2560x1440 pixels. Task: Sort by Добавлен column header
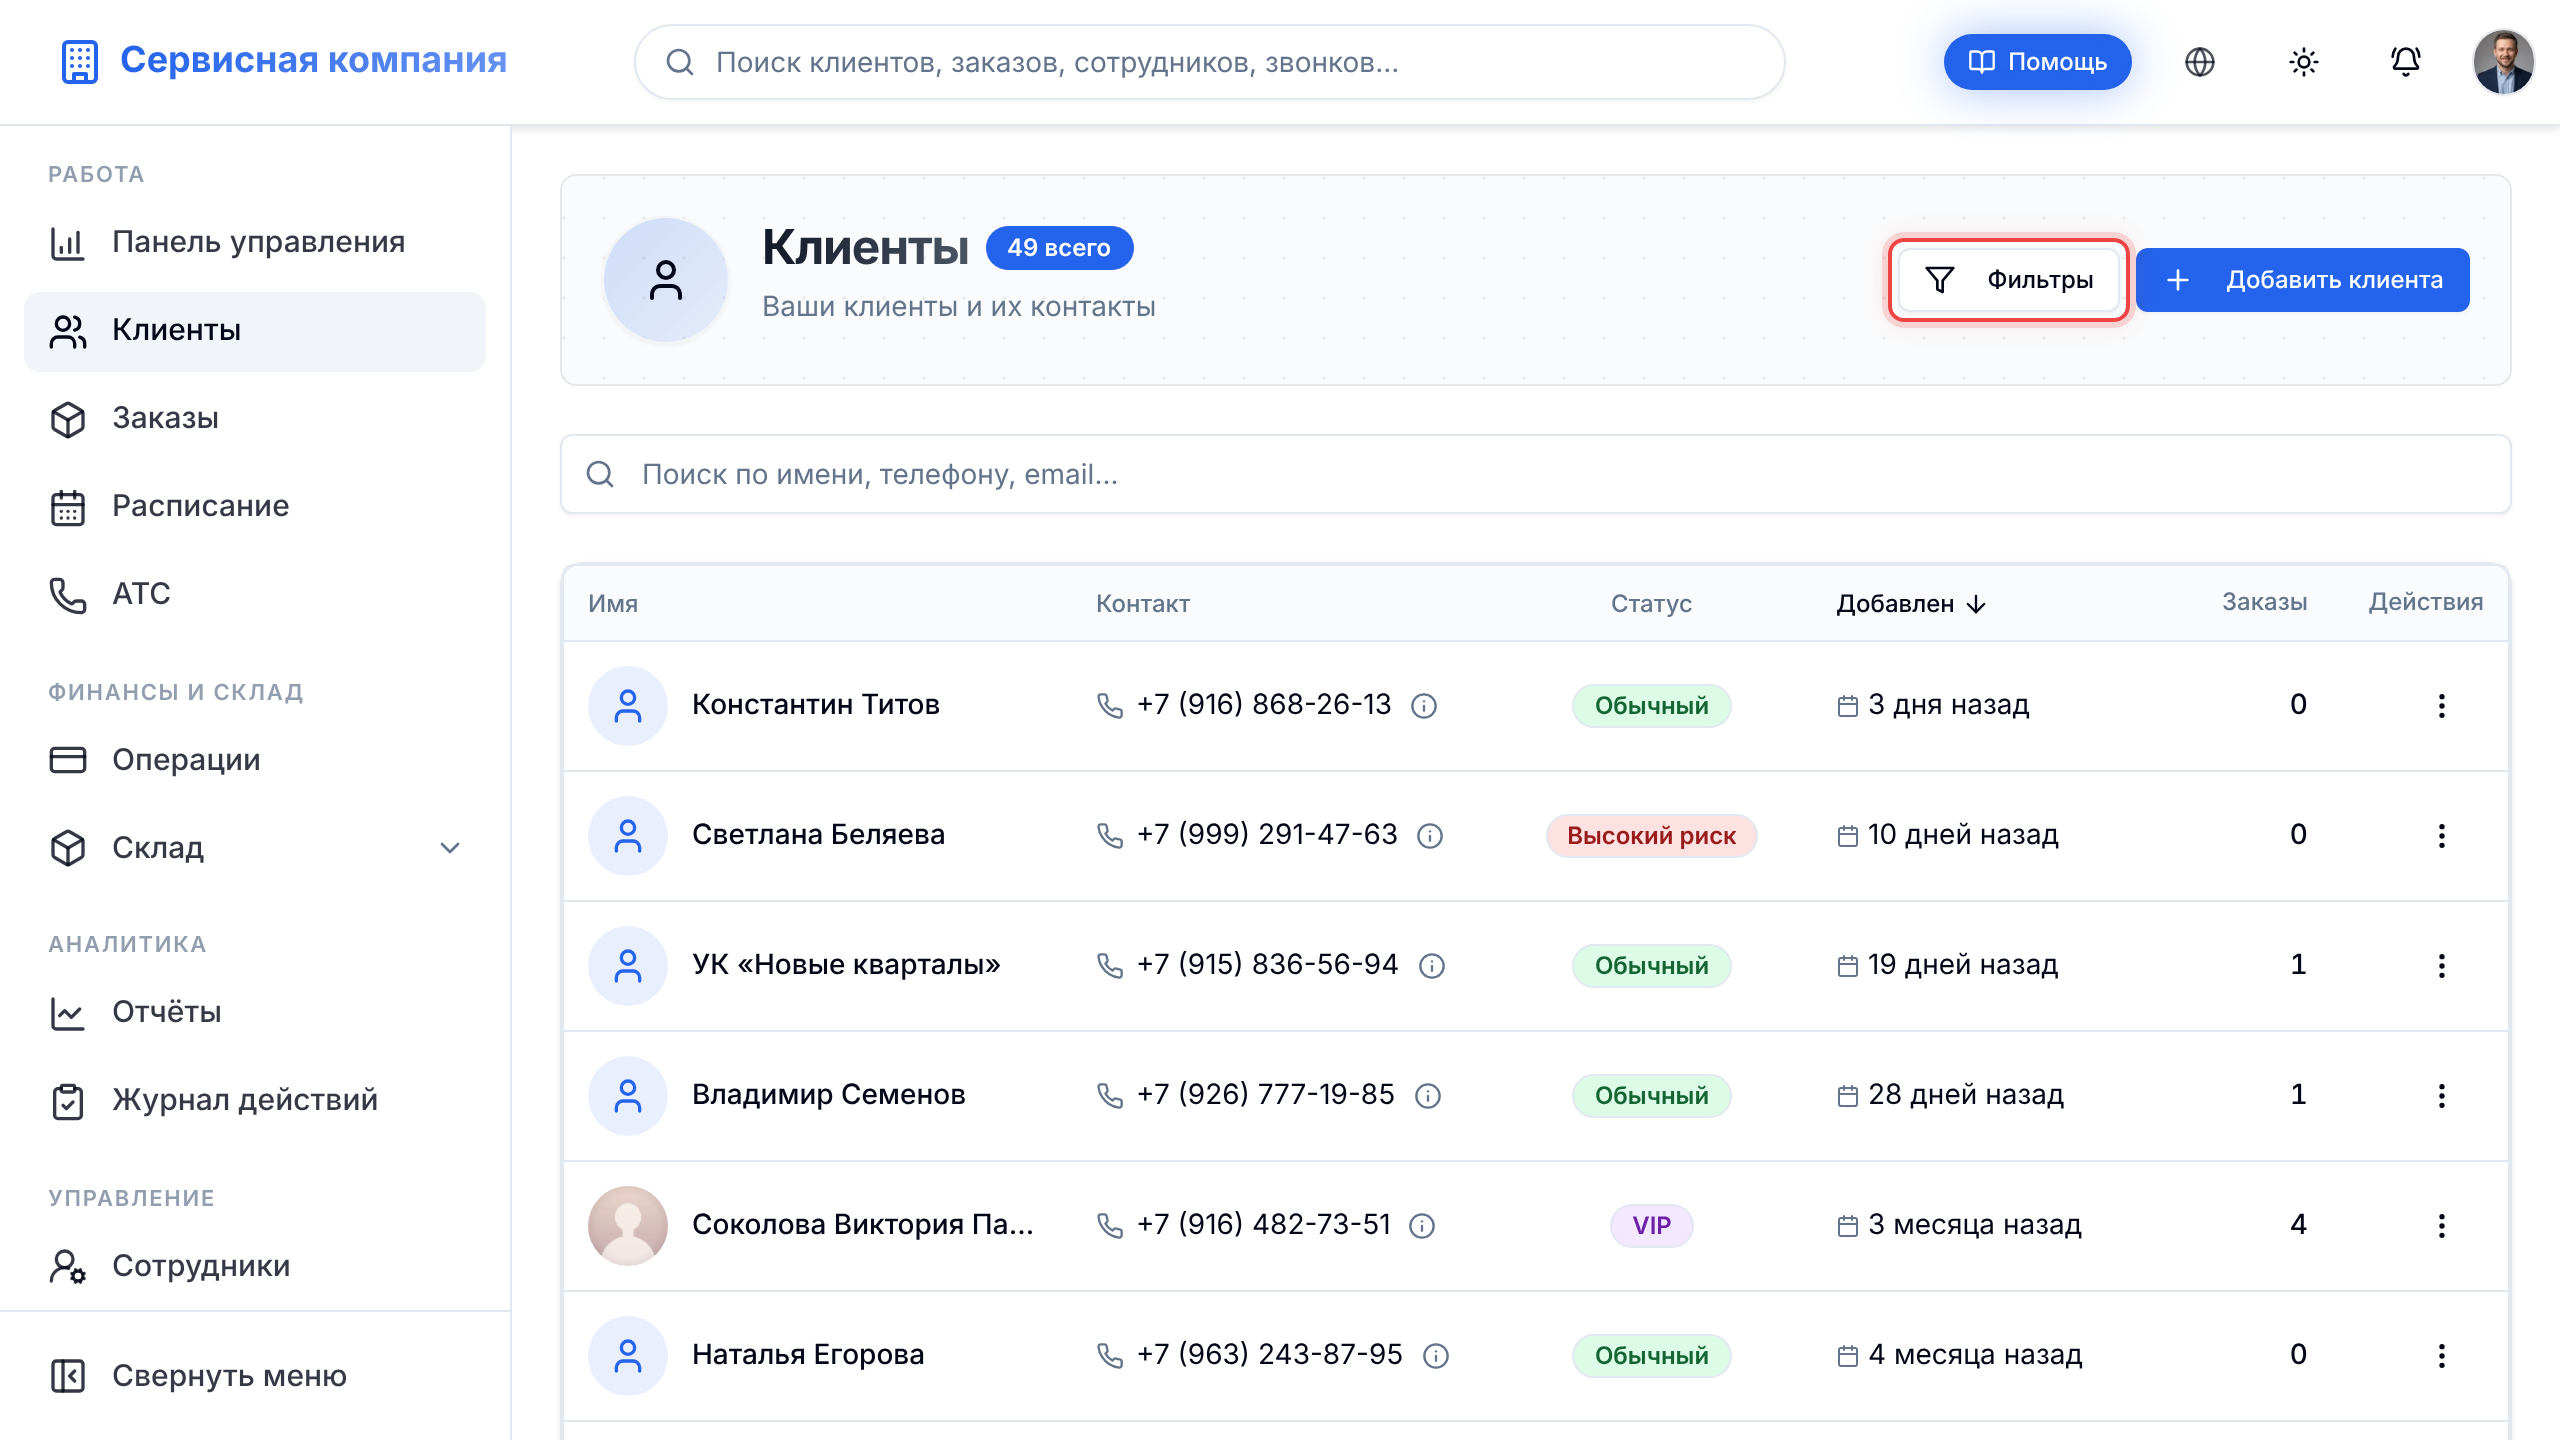pos(1910,604)
